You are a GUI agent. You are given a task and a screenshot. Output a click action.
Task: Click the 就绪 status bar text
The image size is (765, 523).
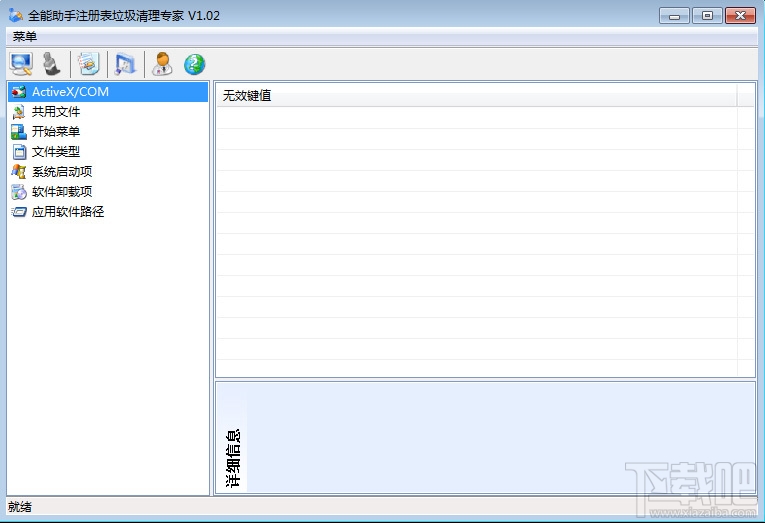[20, 507]
